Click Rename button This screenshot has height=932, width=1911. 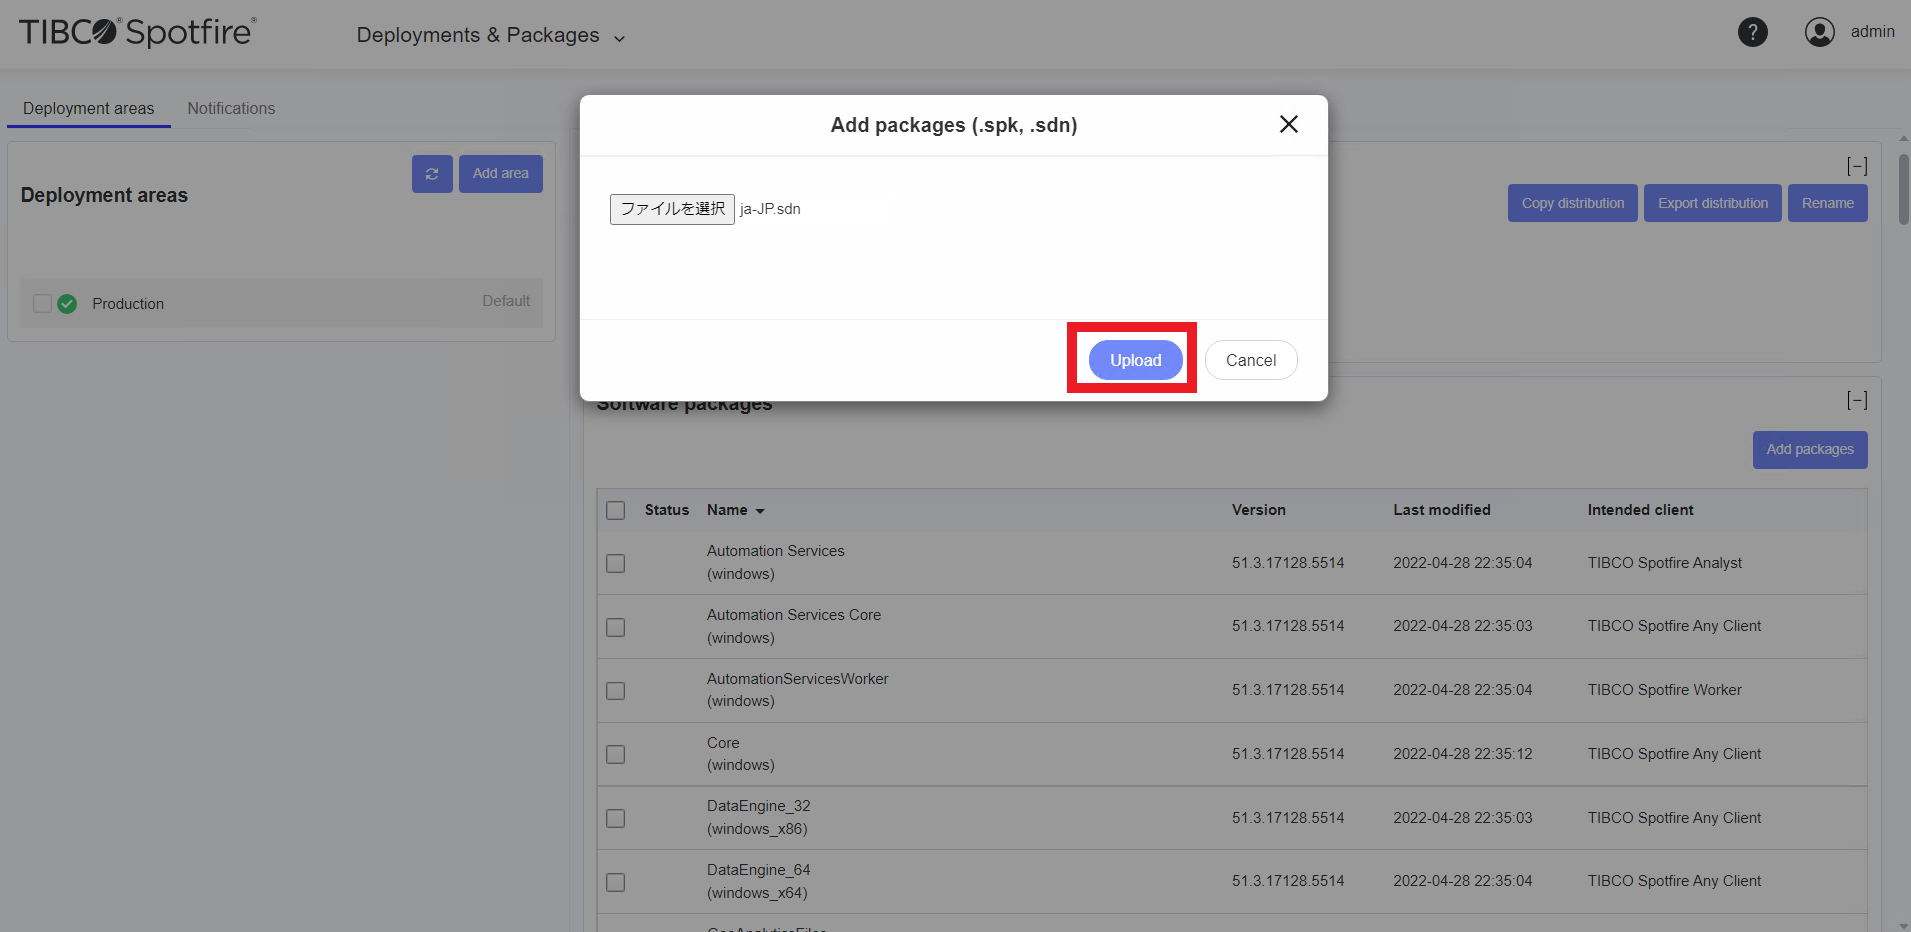click(1827, 203)
